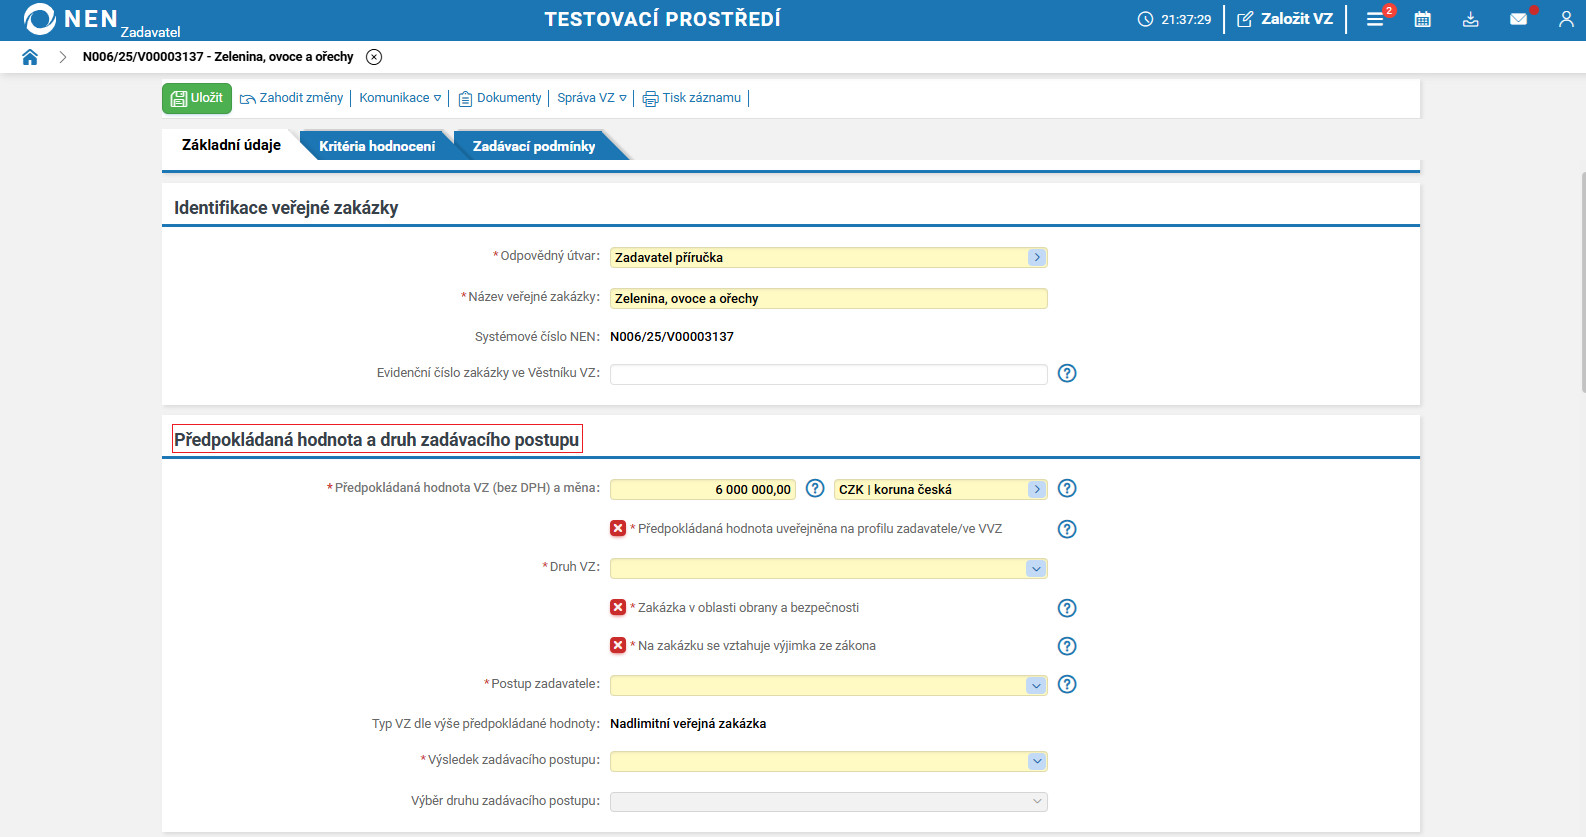Show help icon next to Postup zadavatele
The width and height of the screenshot is (1586, 837).
[1067, 684]
